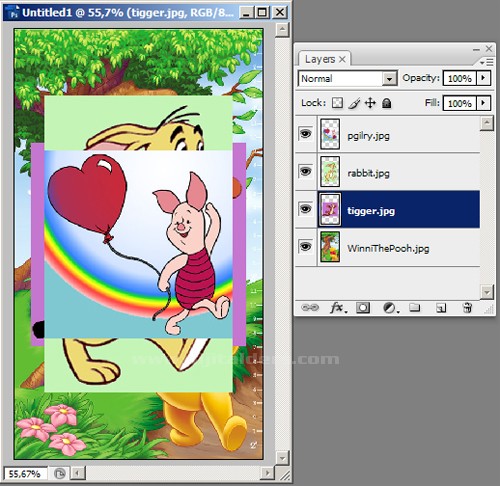The image size is (500, 486).
Task: Select the pgilry.jpg layer
Action: pyautogui.click(x=387, y=134)
